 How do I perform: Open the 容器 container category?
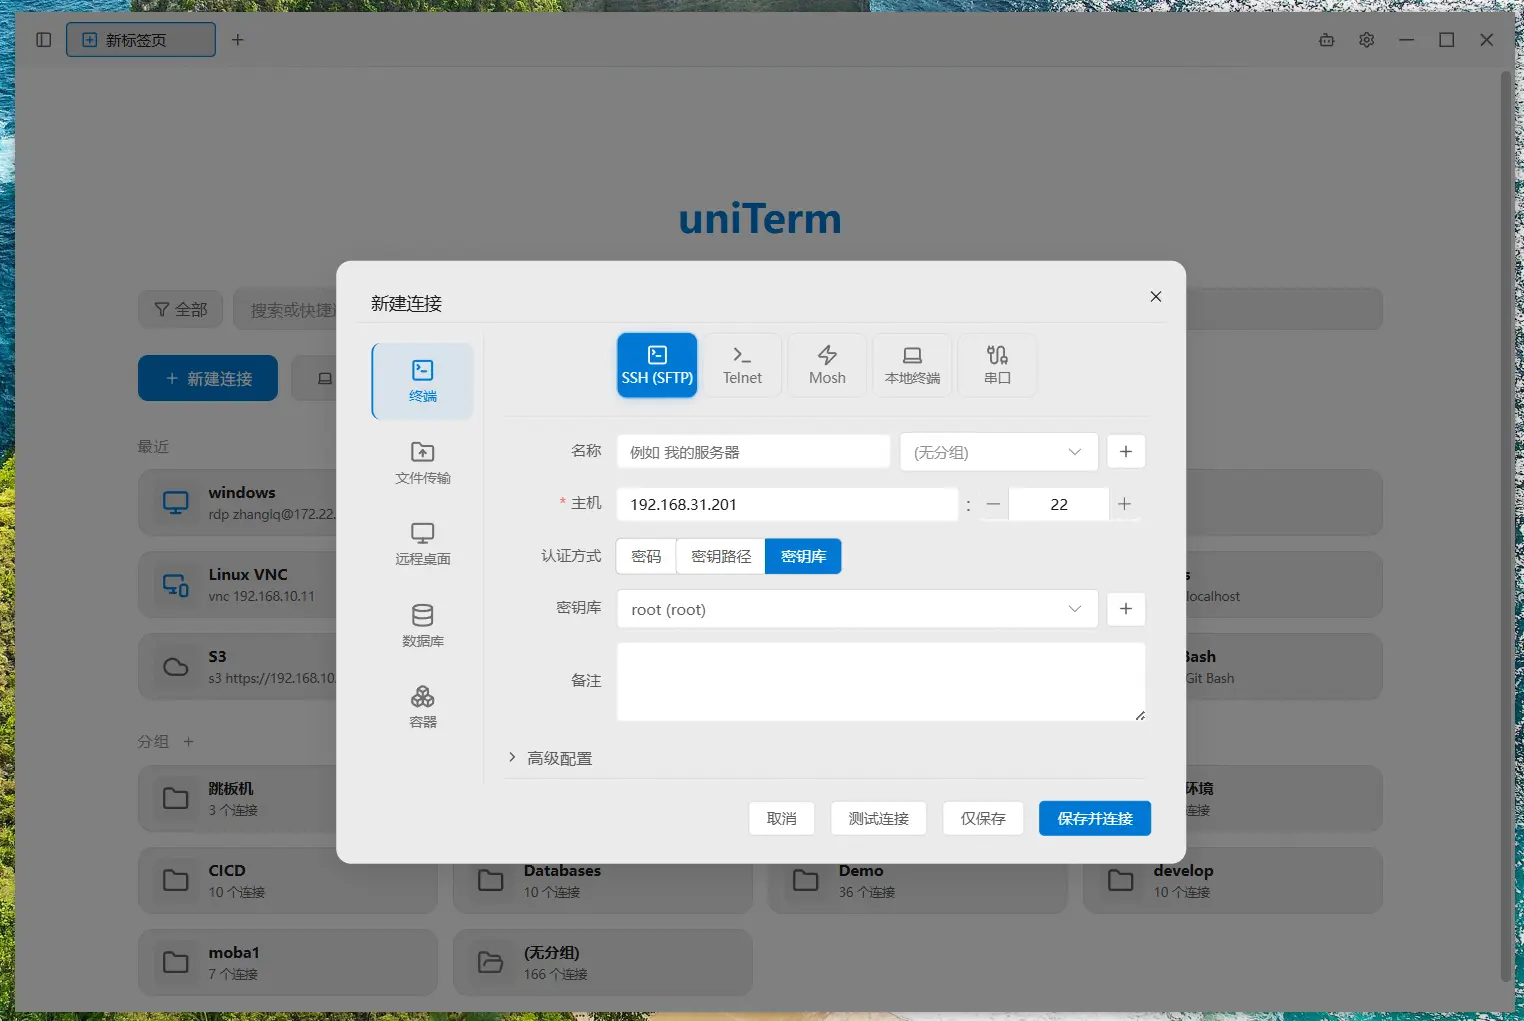tap(423, 707)
